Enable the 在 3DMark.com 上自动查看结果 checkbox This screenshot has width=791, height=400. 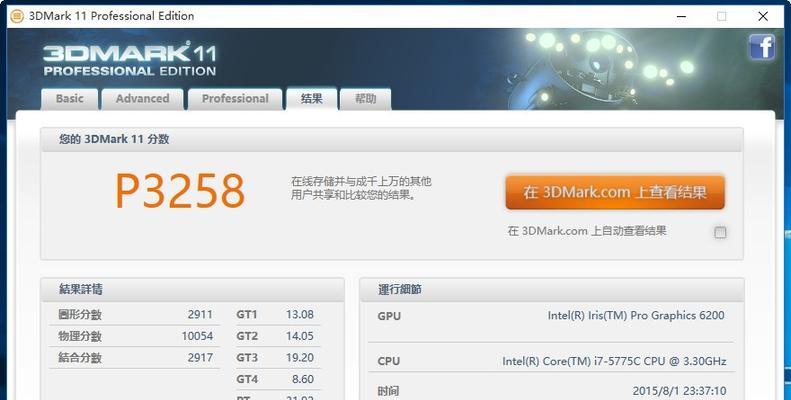(x=720, y=232)
